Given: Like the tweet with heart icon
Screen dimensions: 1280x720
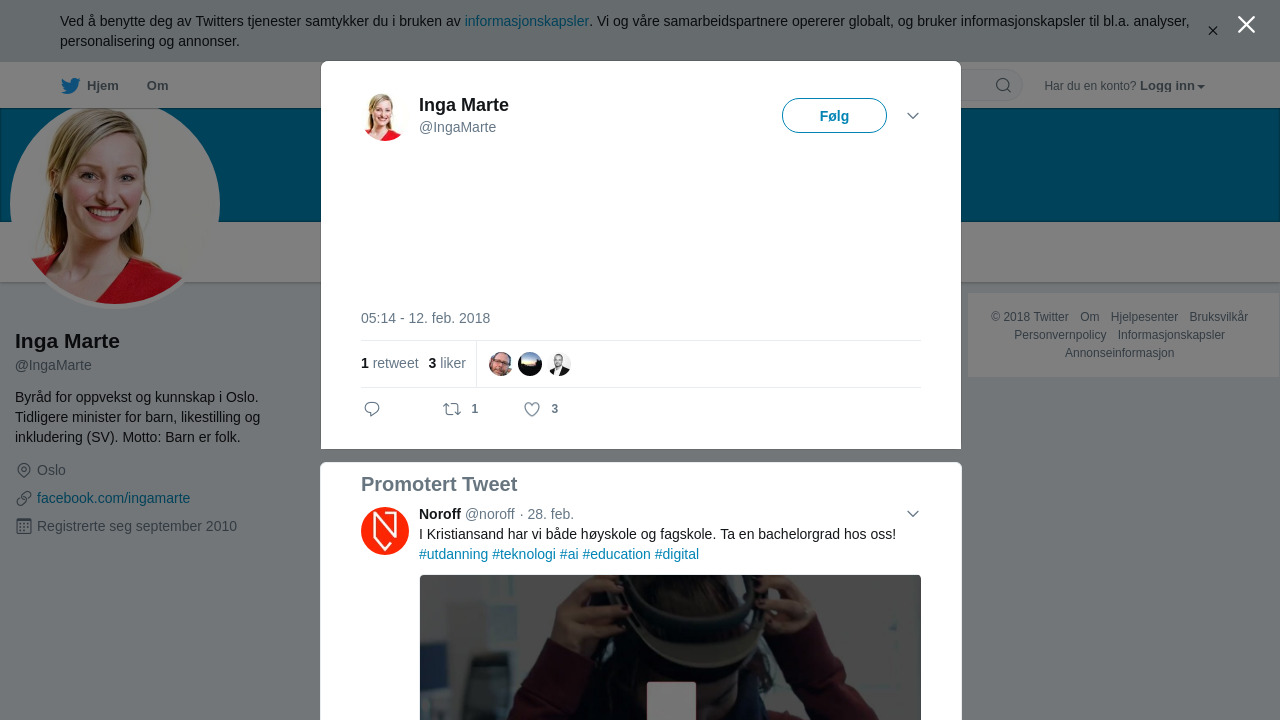Looking at the screenshot, I should [532, 409].
